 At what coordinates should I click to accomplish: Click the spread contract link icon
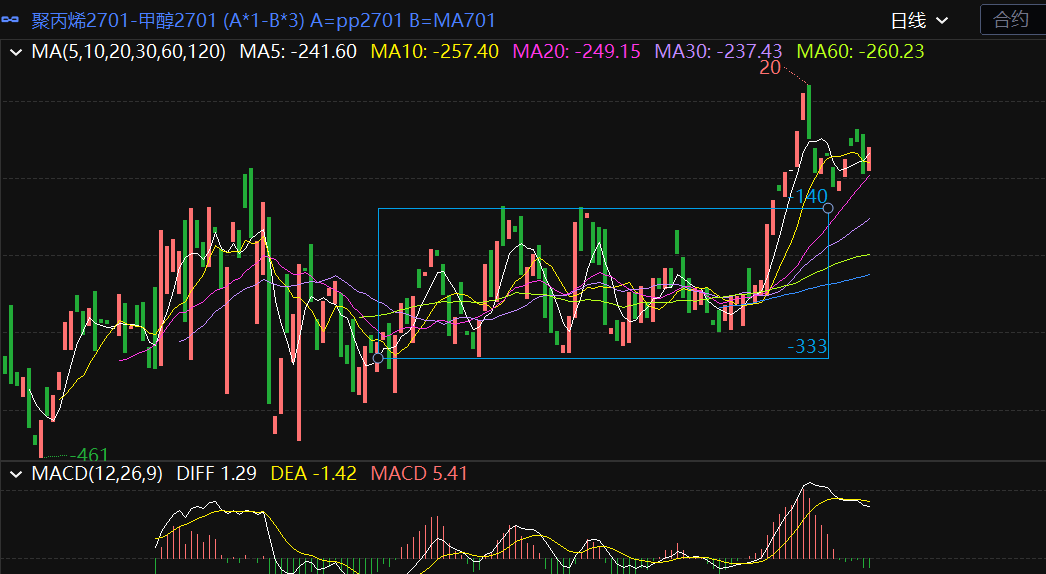[x=9, y=20]
